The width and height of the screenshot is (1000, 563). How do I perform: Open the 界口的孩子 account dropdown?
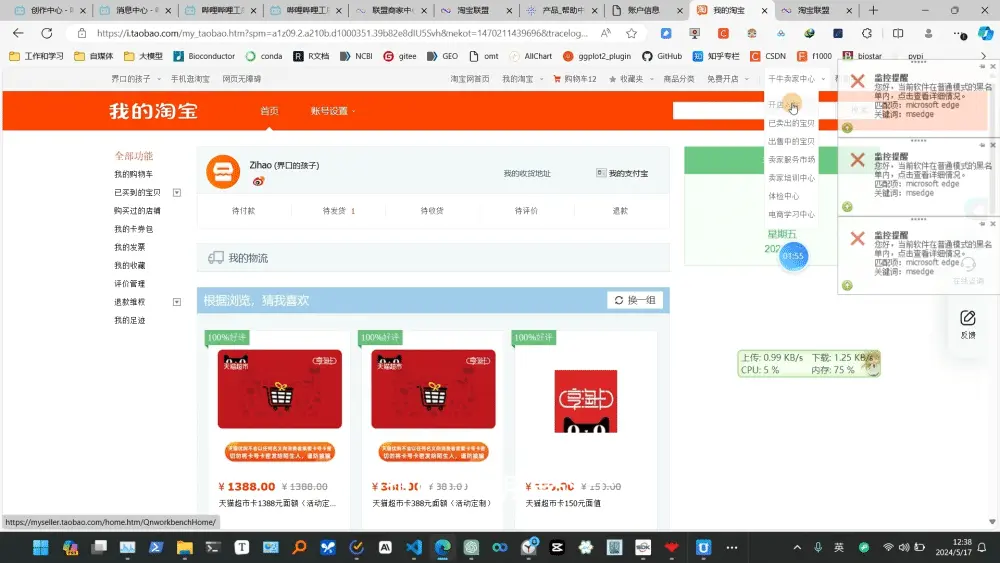coord(136,79)
